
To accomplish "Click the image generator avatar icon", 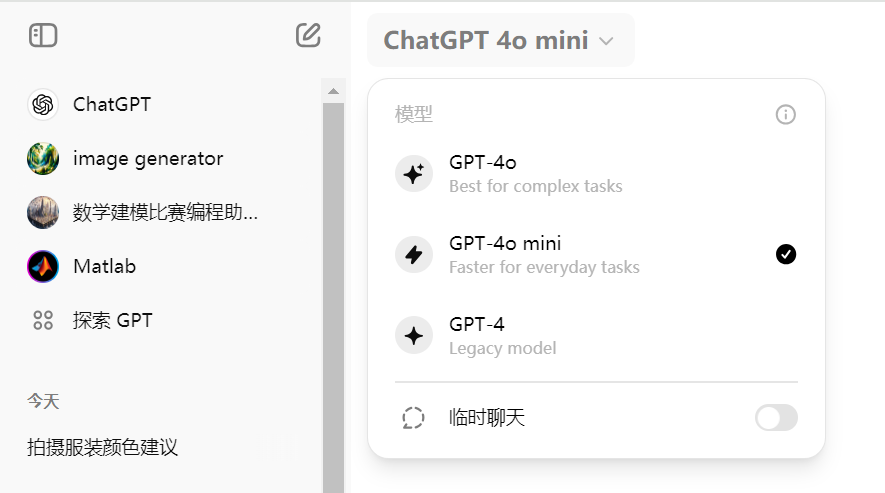I will point(43,159).
